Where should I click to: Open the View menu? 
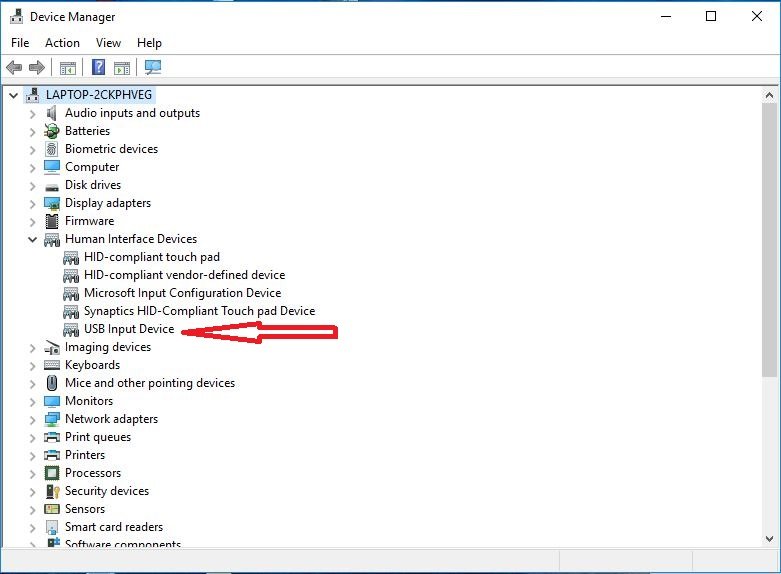pos(108,43)
